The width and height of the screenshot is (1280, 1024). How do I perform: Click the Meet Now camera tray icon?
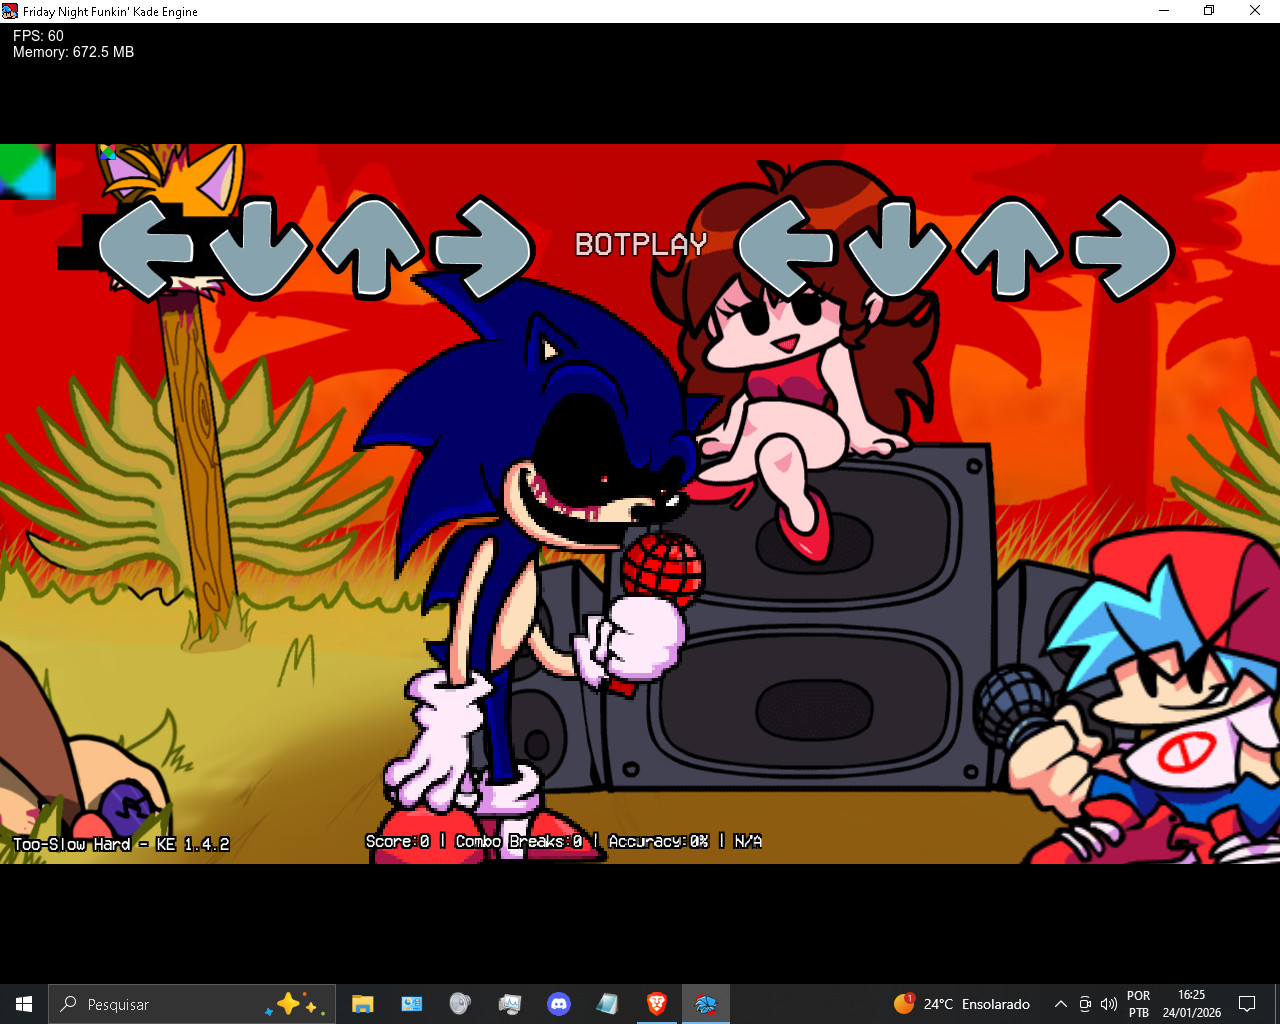coord(1085,1004)
